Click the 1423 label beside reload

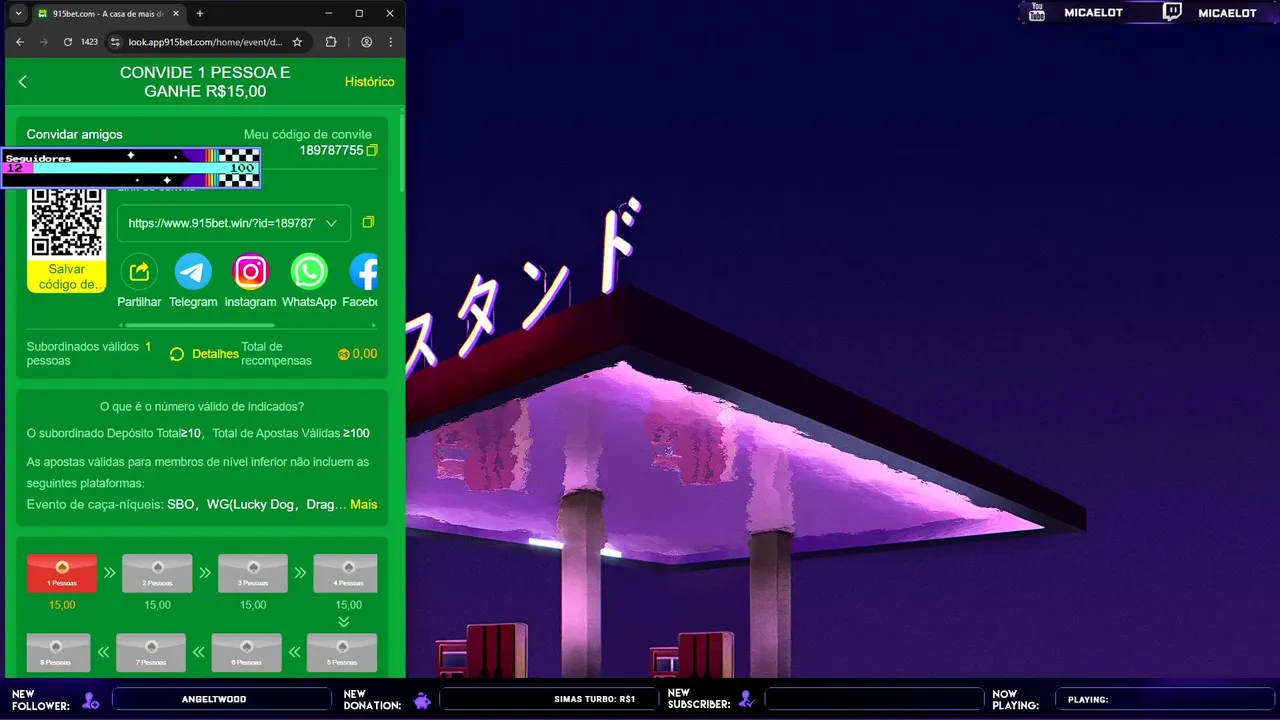point(89,42)
